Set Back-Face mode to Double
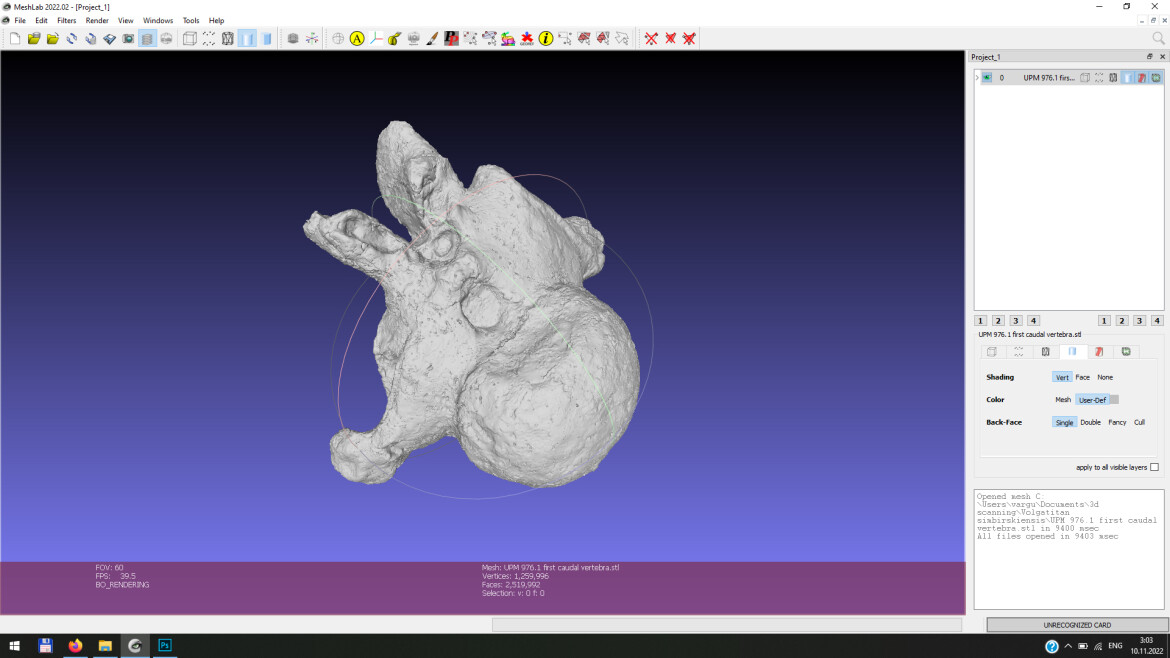 (x=1090, y=422)
